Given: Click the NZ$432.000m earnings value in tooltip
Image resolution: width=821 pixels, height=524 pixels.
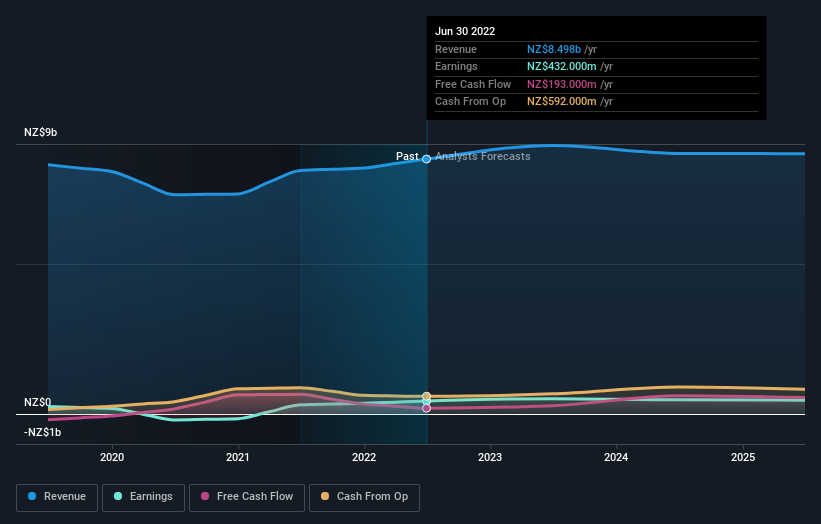Looking at the screenshot, I should pyautogui.click(x=562, y=66).
